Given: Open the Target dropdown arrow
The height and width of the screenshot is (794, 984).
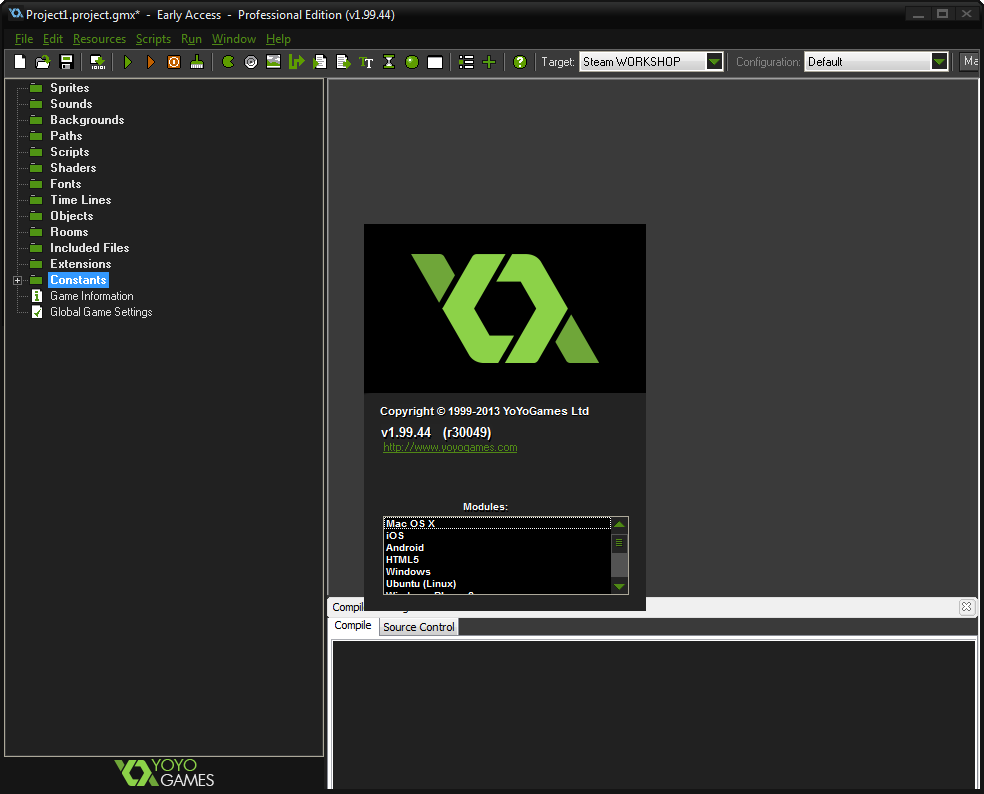Looking at the screenshot, I should pos(714,62).
